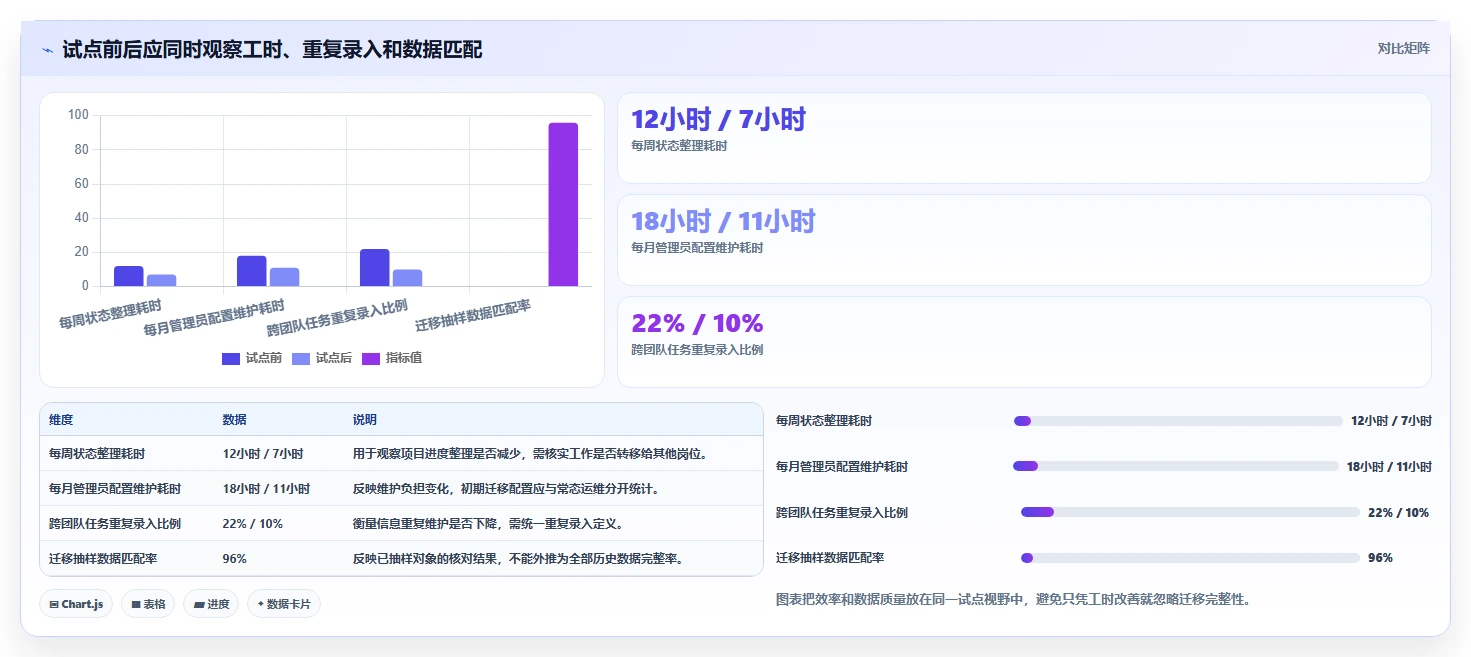Viewport: 1471px width, 657px height.
Task: Click the 96% progress value label
Action: click(x=1380, y=558)
